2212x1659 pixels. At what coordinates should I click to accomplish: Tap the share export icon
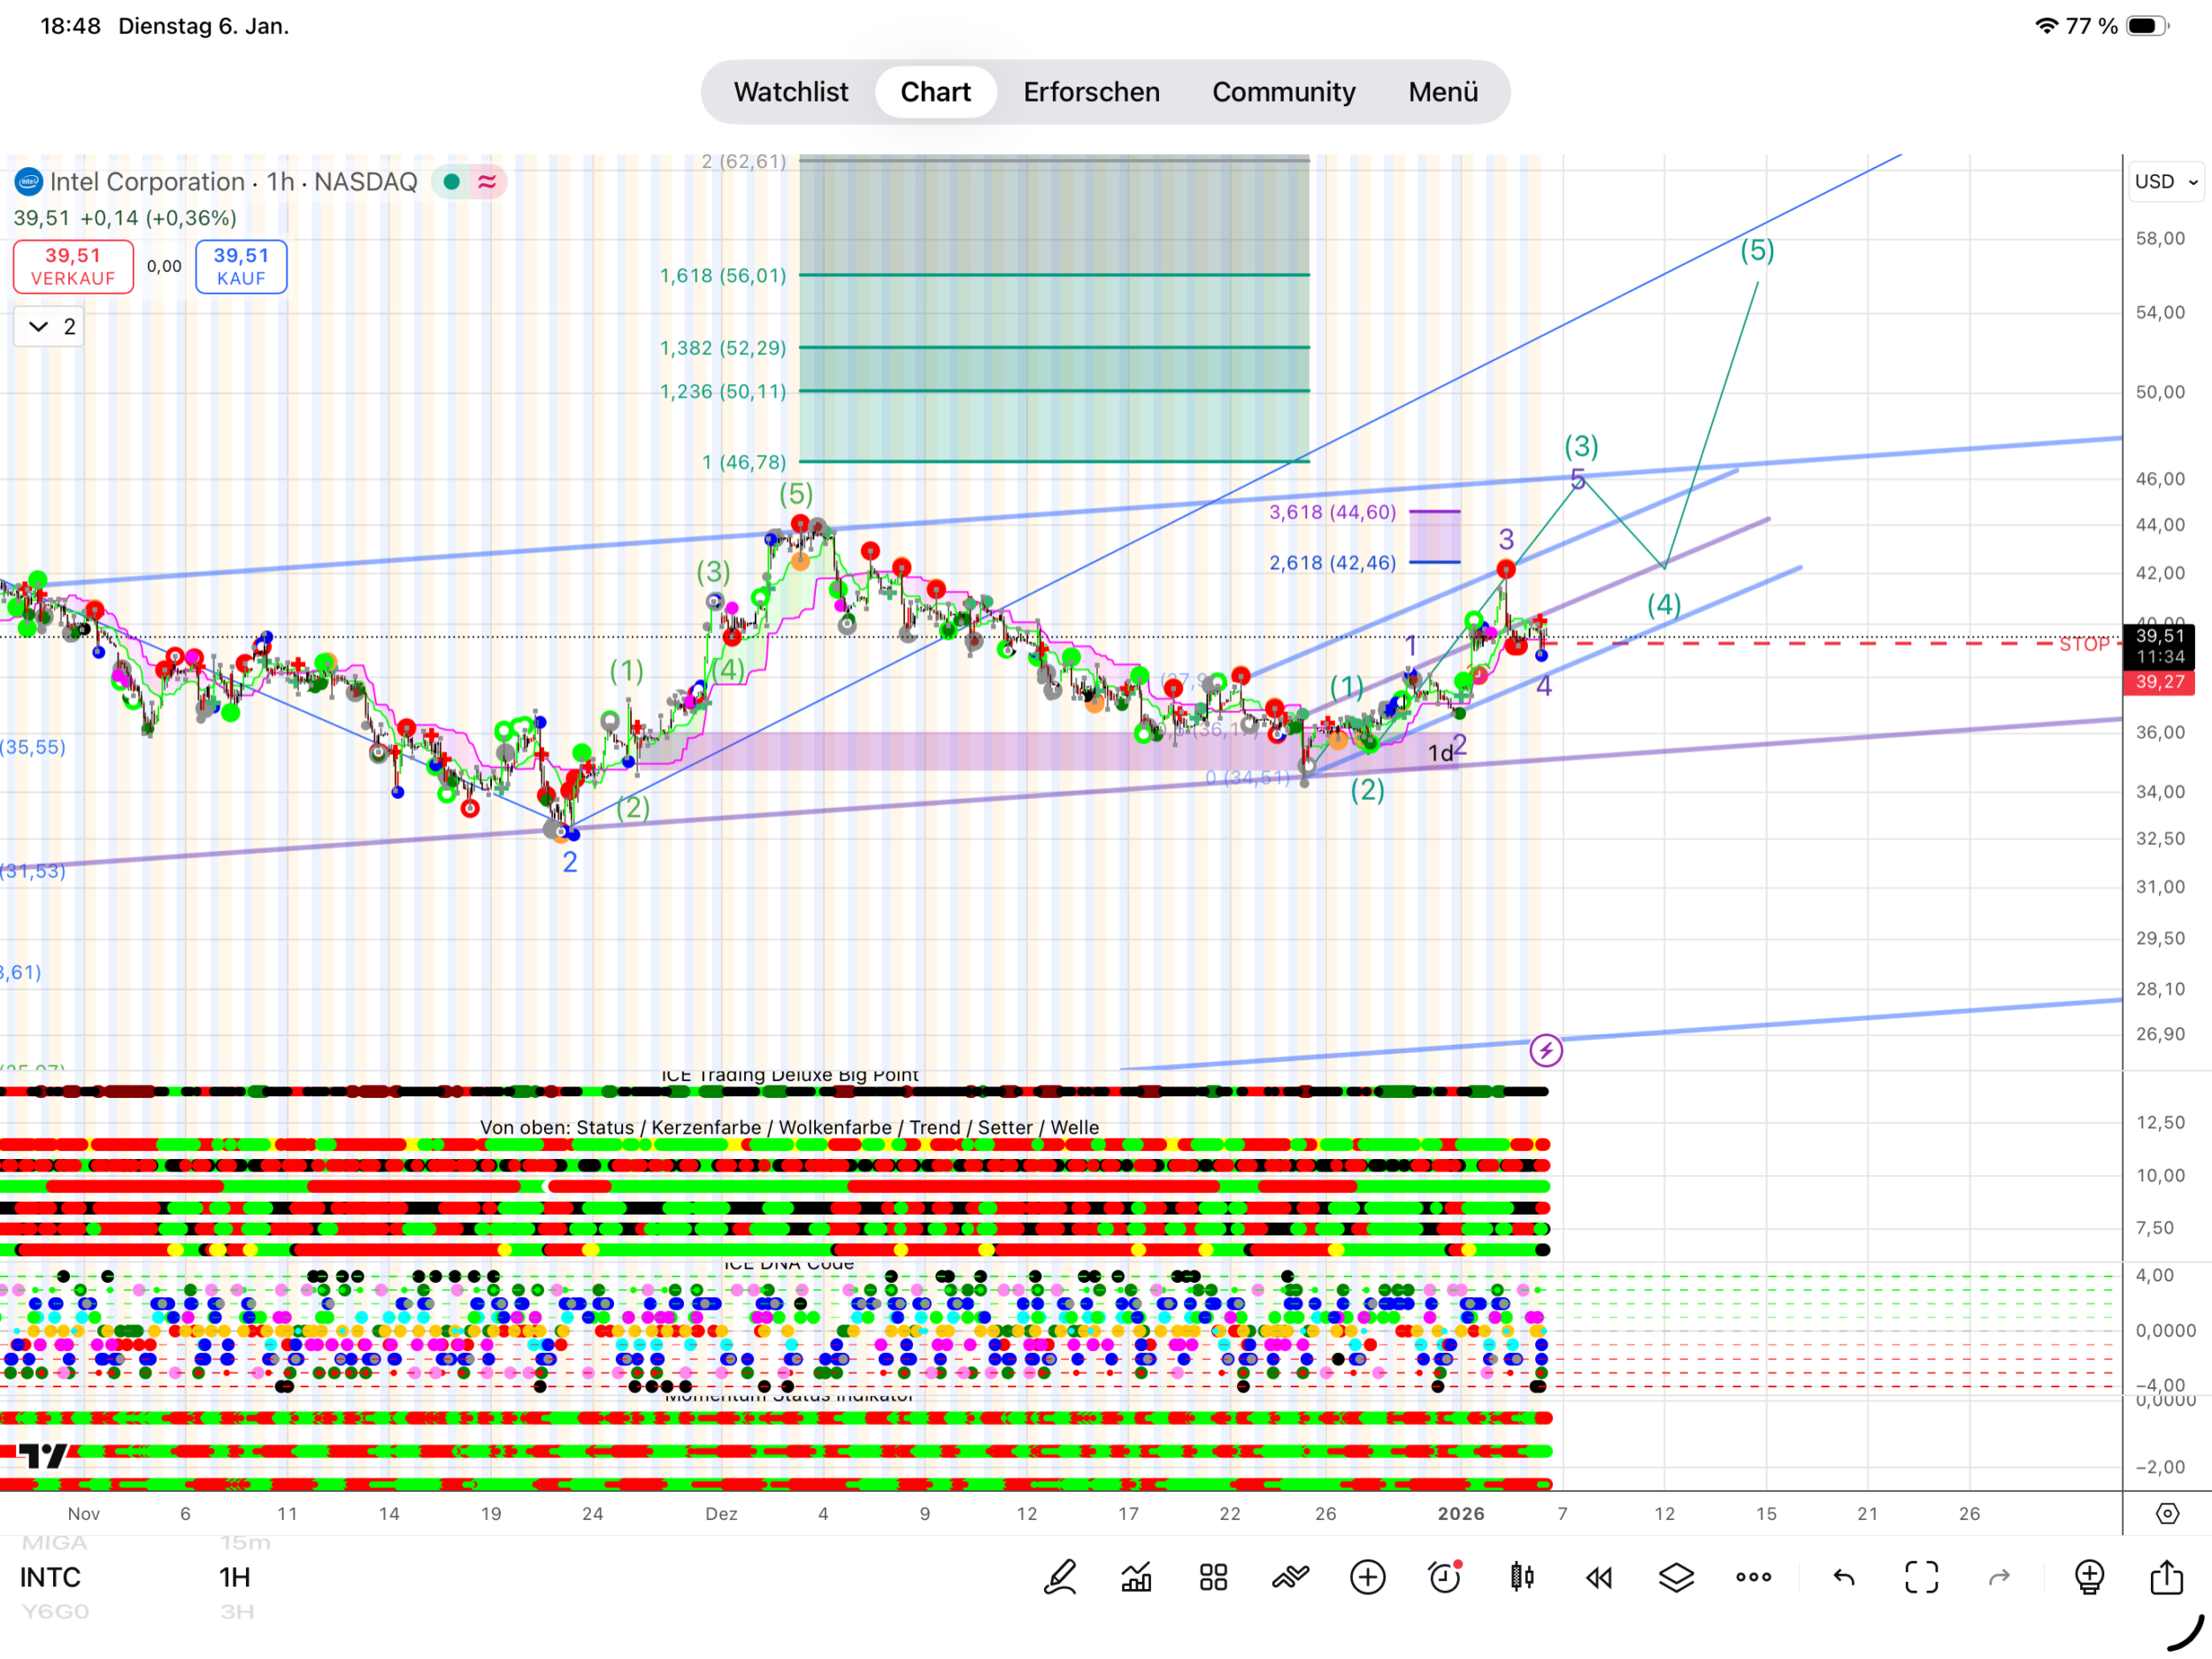(2166, 1578)
